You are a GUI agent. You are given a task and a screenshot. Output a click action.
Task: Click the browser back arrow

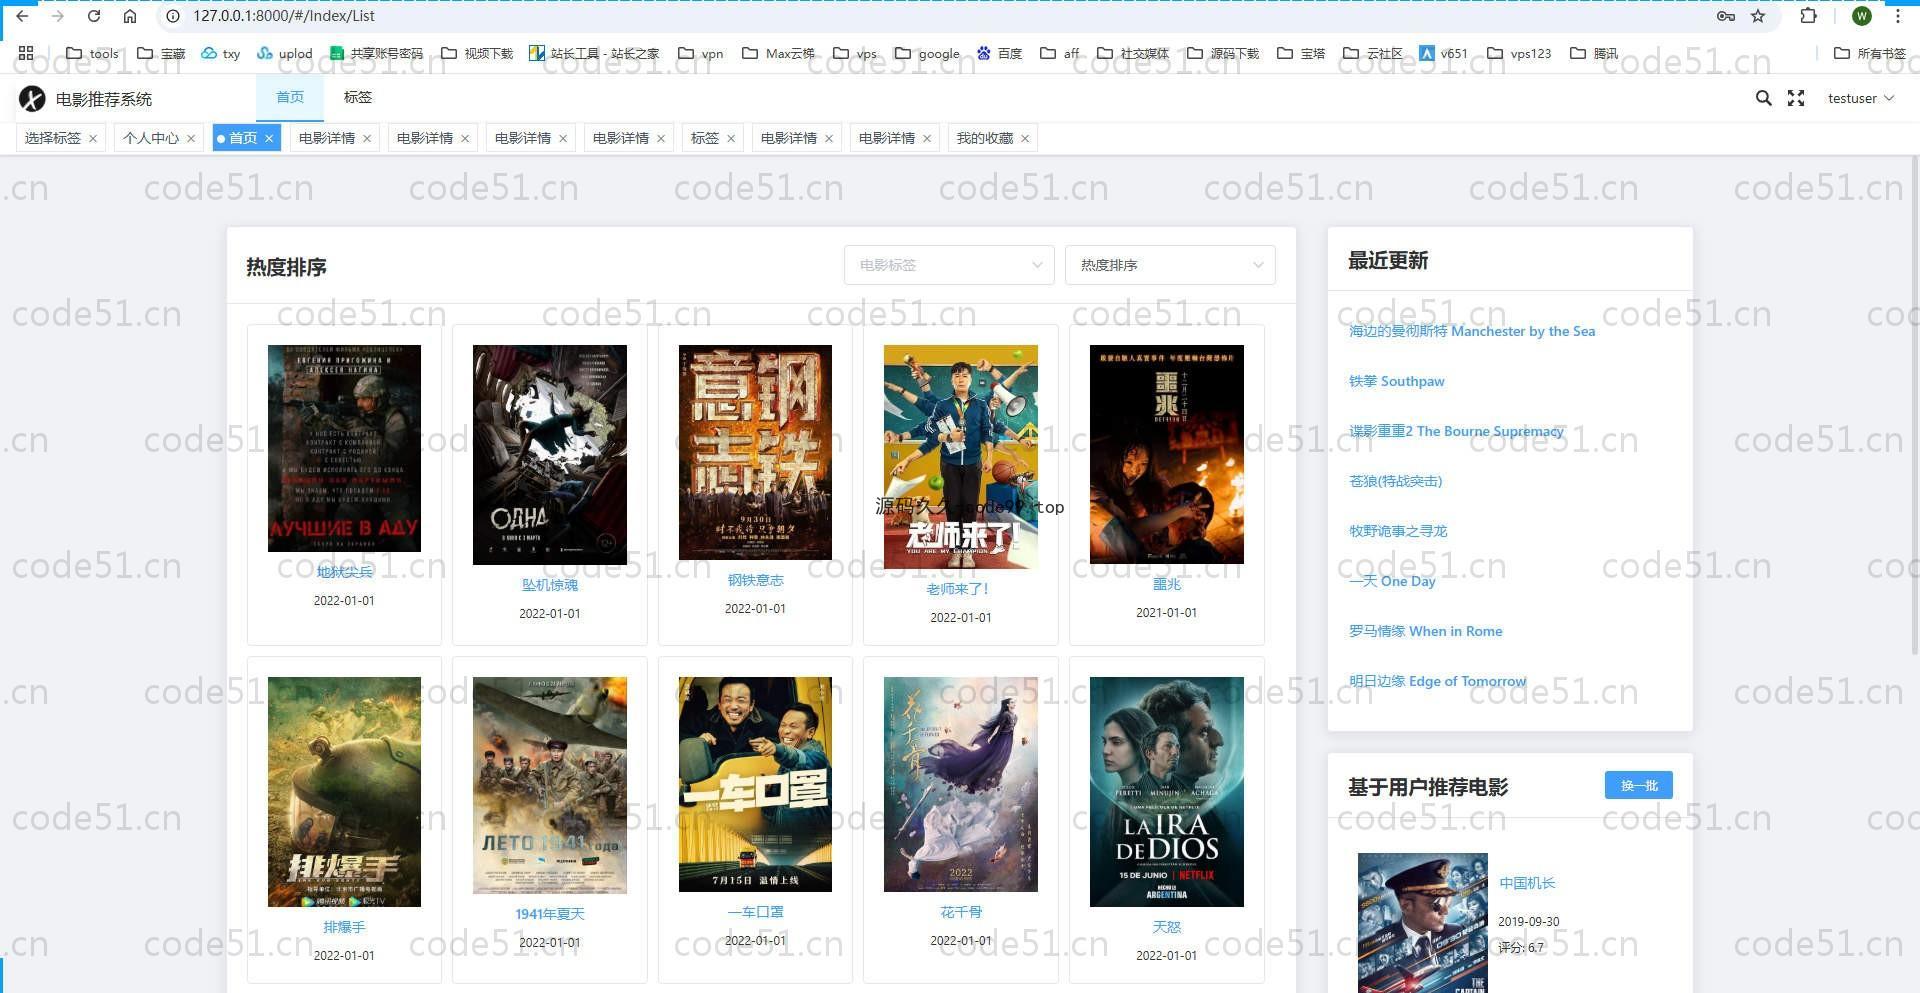tap(22, 16)
